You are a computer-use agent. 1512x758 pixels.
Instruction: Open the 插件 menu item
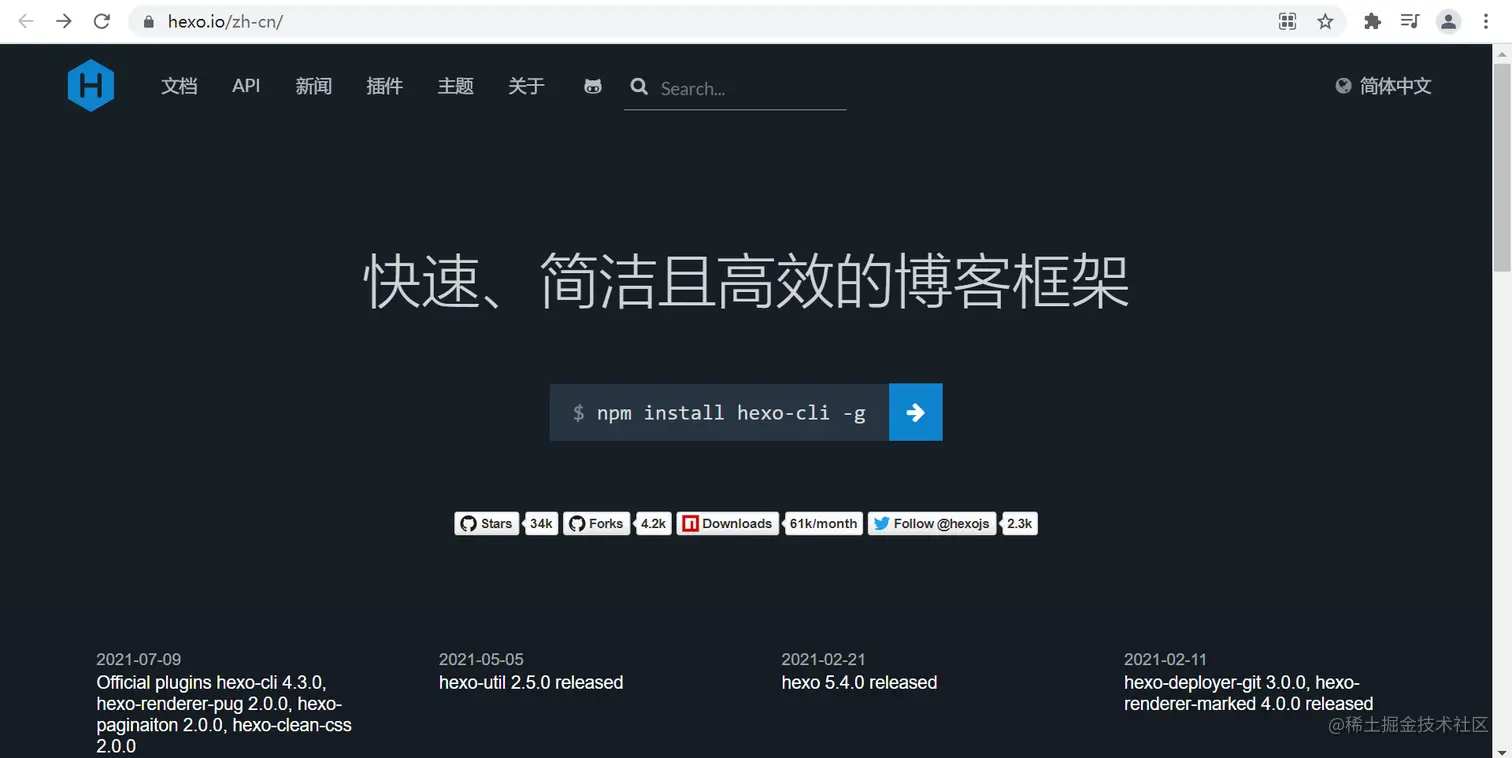[384, 86]
